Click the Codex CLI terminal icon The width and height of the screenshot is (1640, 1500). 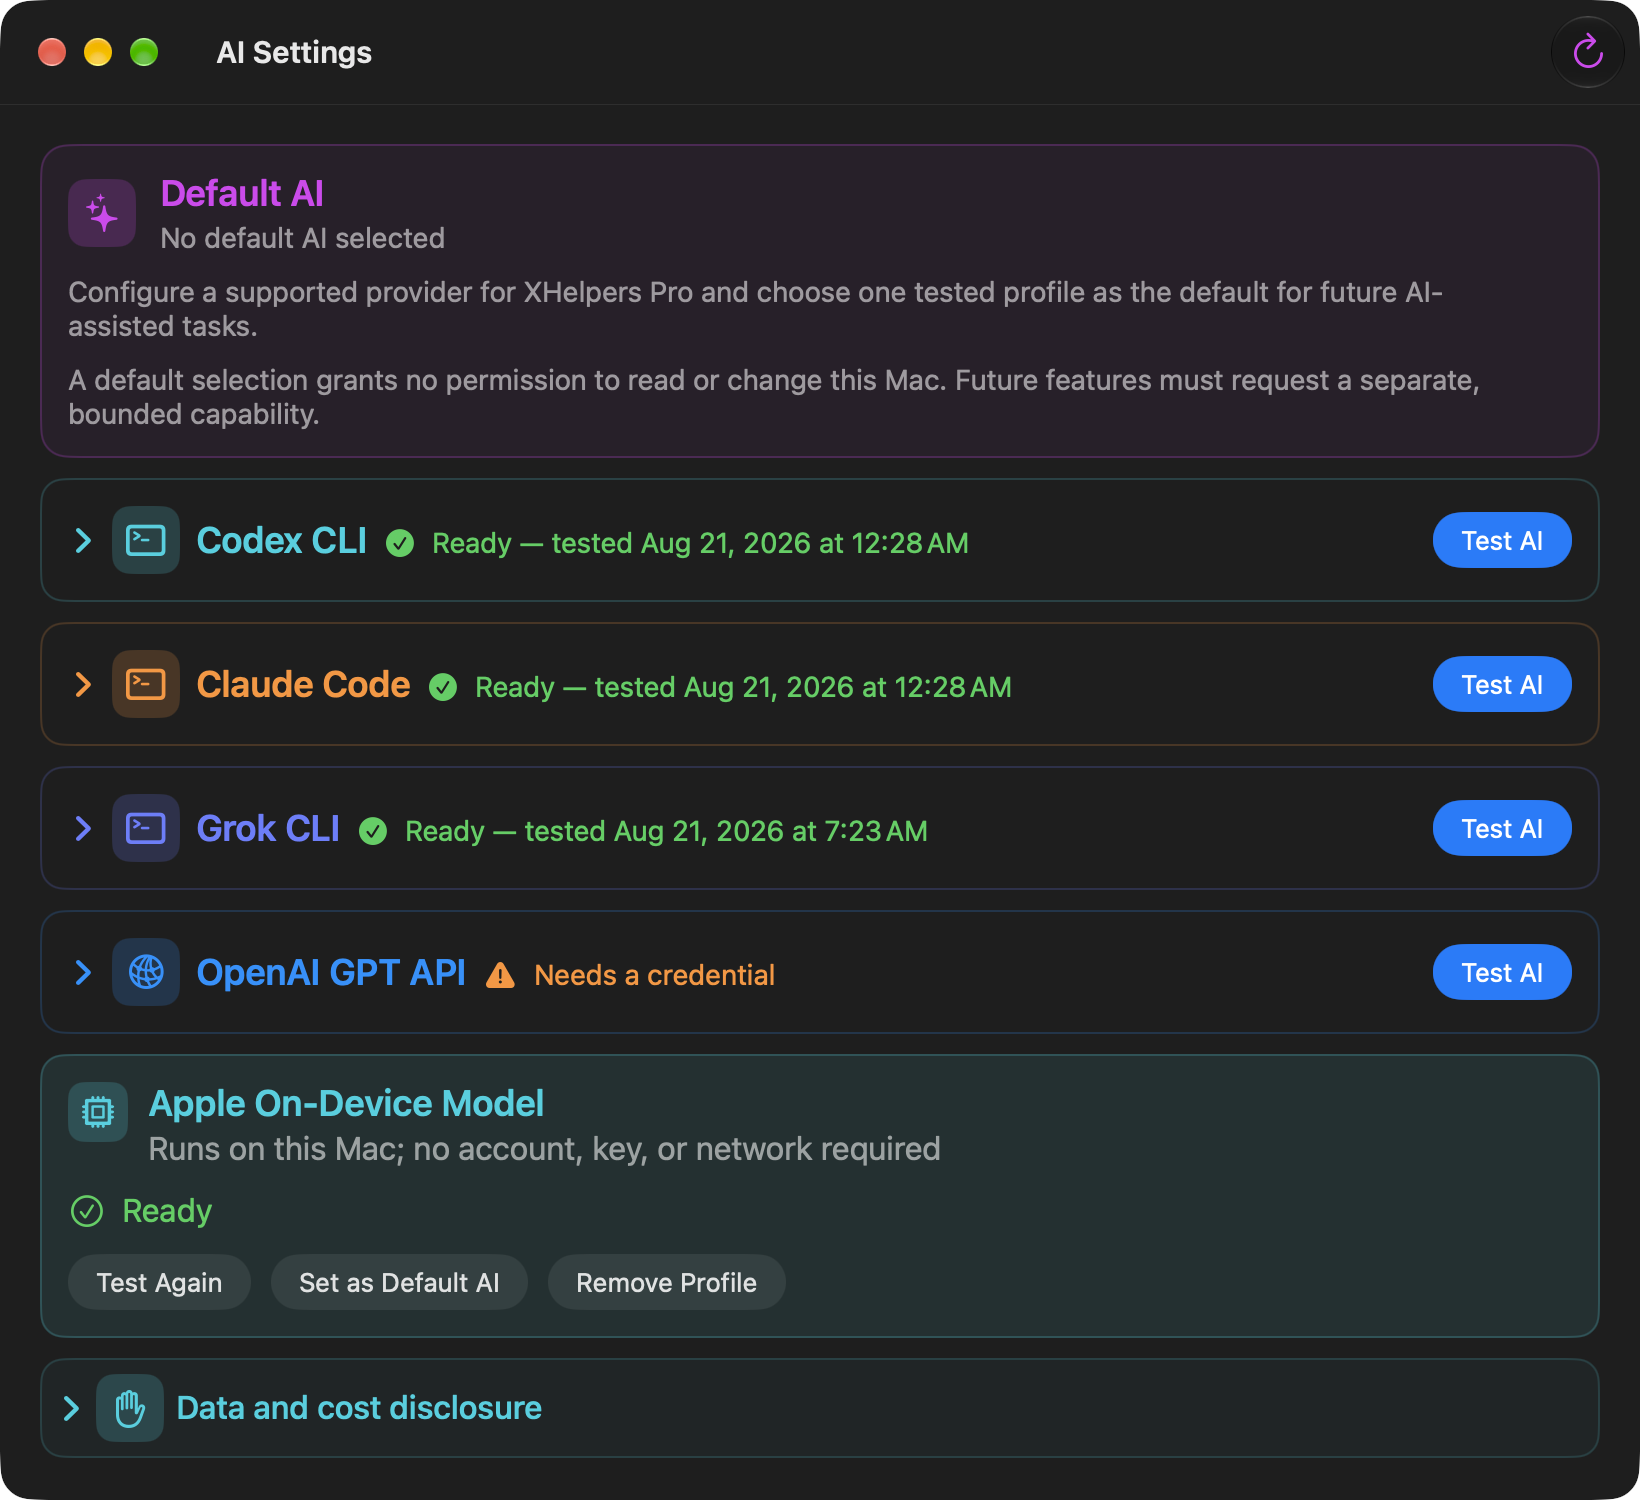[146, 540]
